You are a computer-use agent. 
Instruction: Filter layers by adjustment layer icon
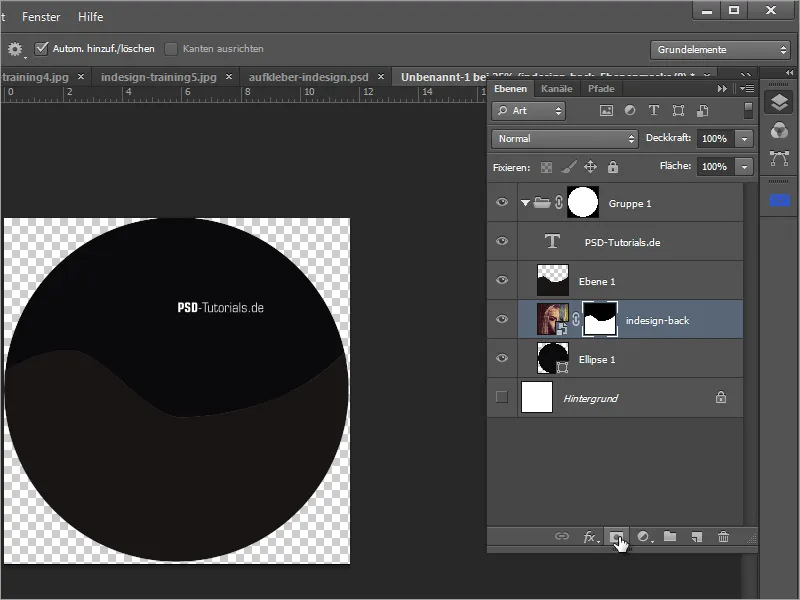[x=630, y=111]
